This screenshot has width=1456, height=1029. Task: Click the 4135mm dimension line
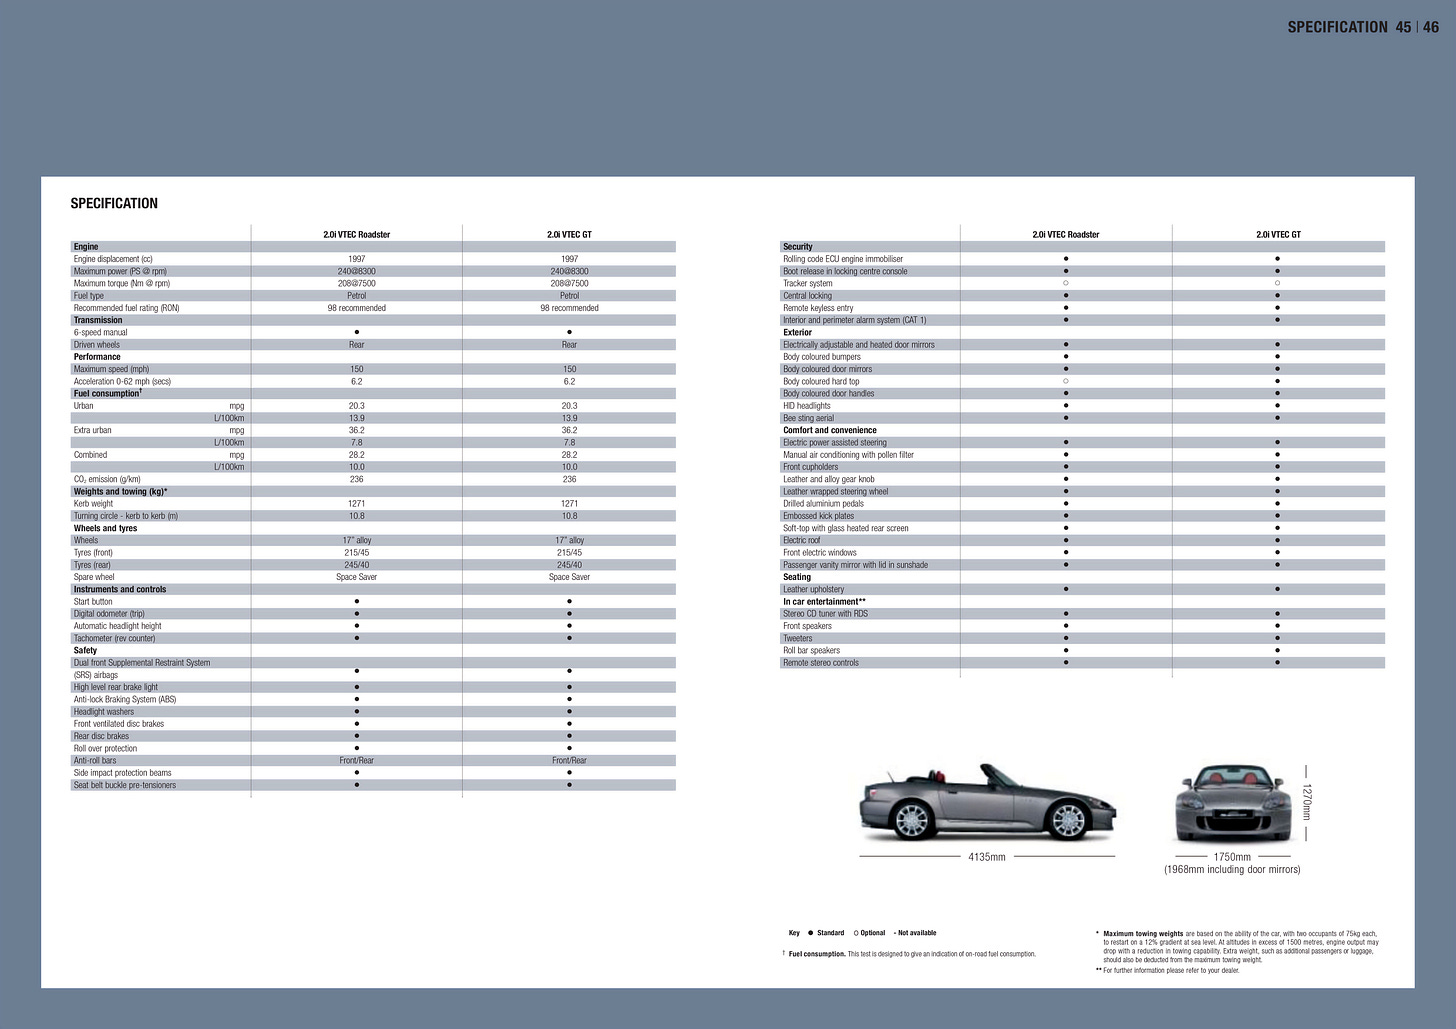click(986, 856)
